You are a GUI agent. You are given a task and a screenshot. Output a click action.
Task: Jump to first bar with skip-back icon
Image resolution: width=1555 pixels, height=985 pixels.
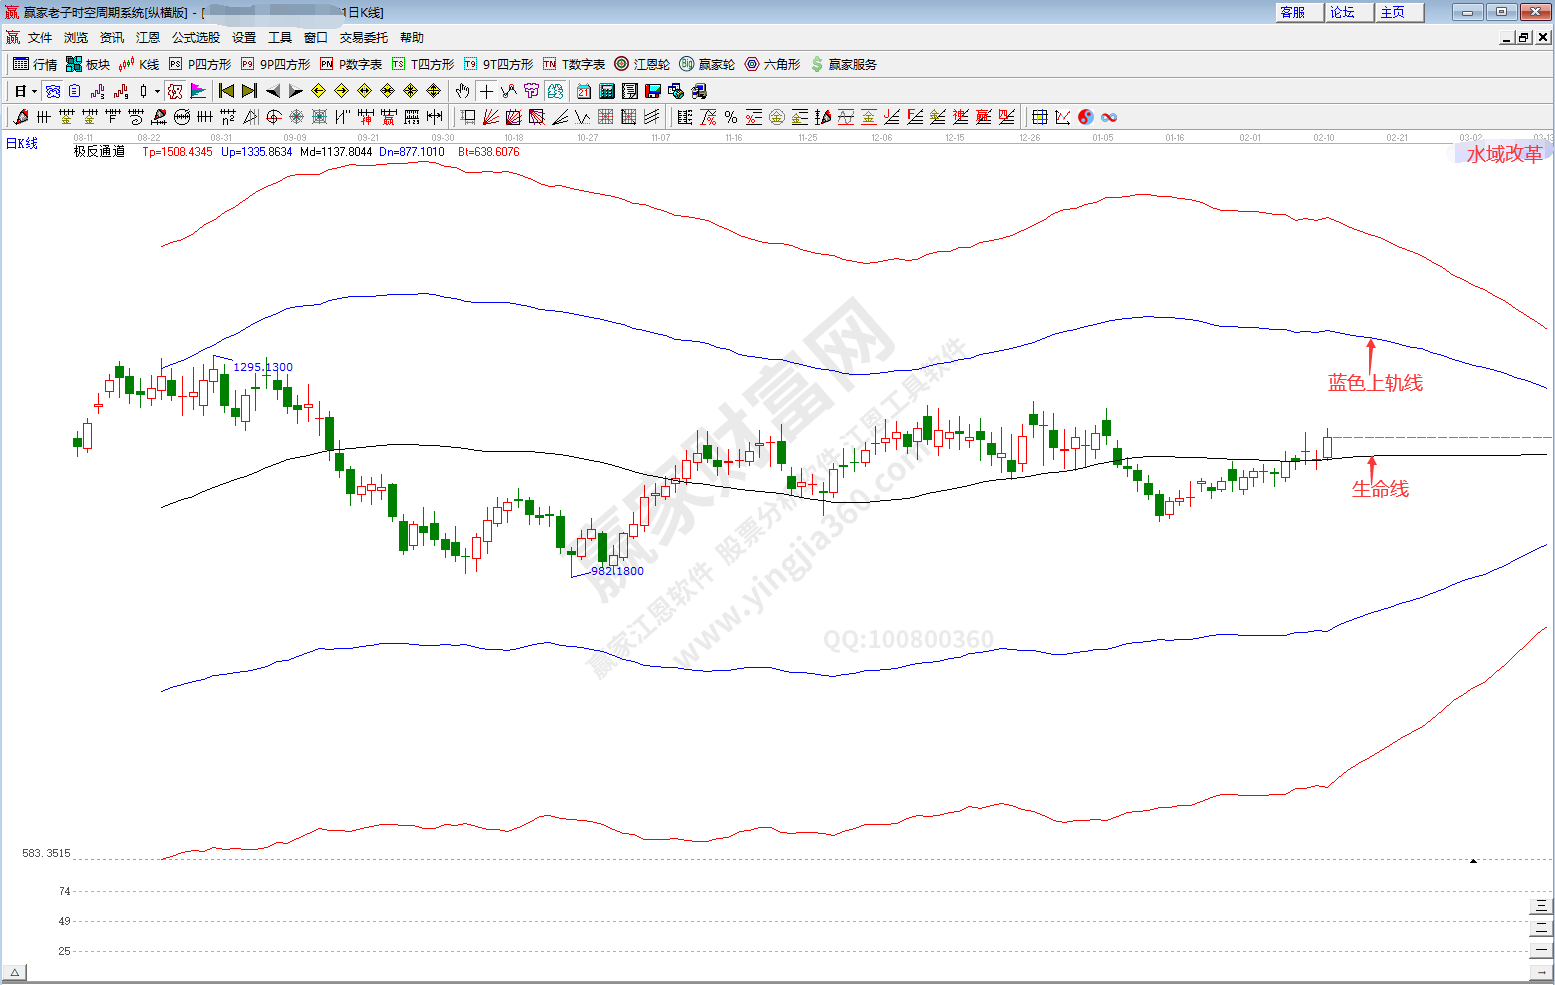[226, 91]
